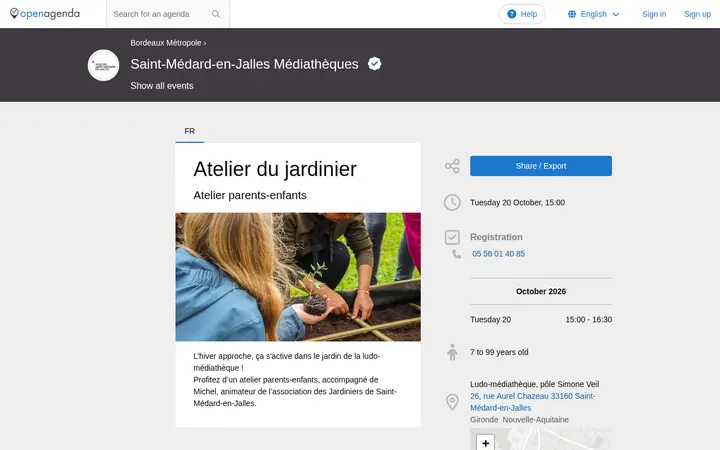Click the 'Atelier du jardinier' title
This screenshot has height=450, width=720.
[x=275, y=169]
